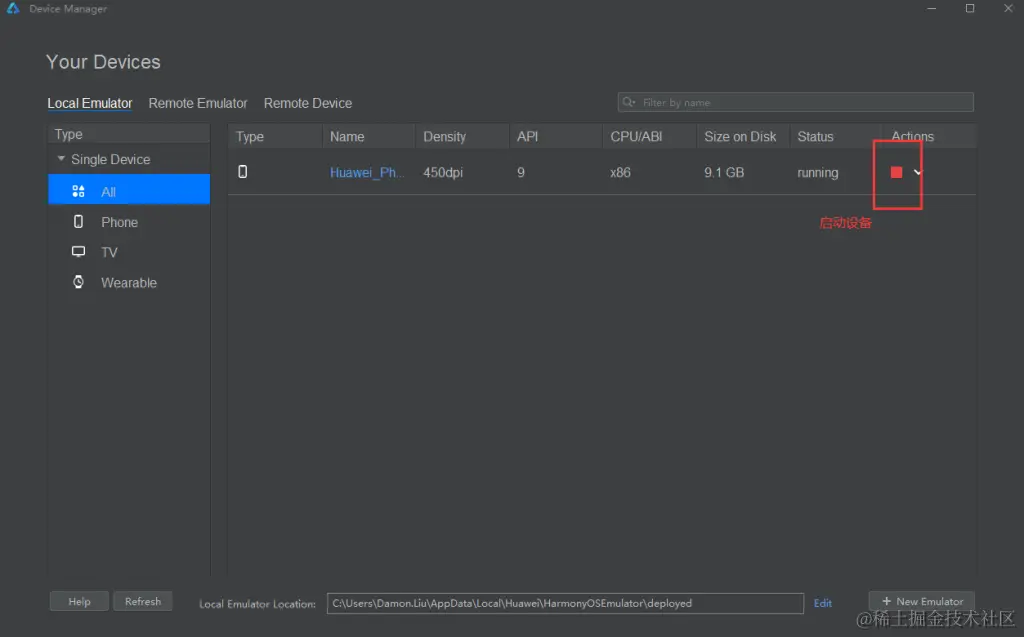1024x637 pixels.
Task: Select Wearable label in type tree
Action: [x=129, y=283]
